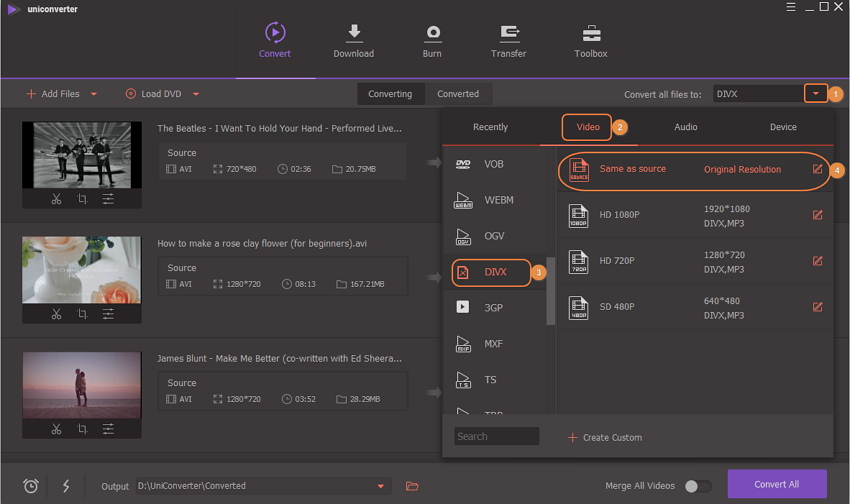Click The Beatles video title

coord(279,128)
